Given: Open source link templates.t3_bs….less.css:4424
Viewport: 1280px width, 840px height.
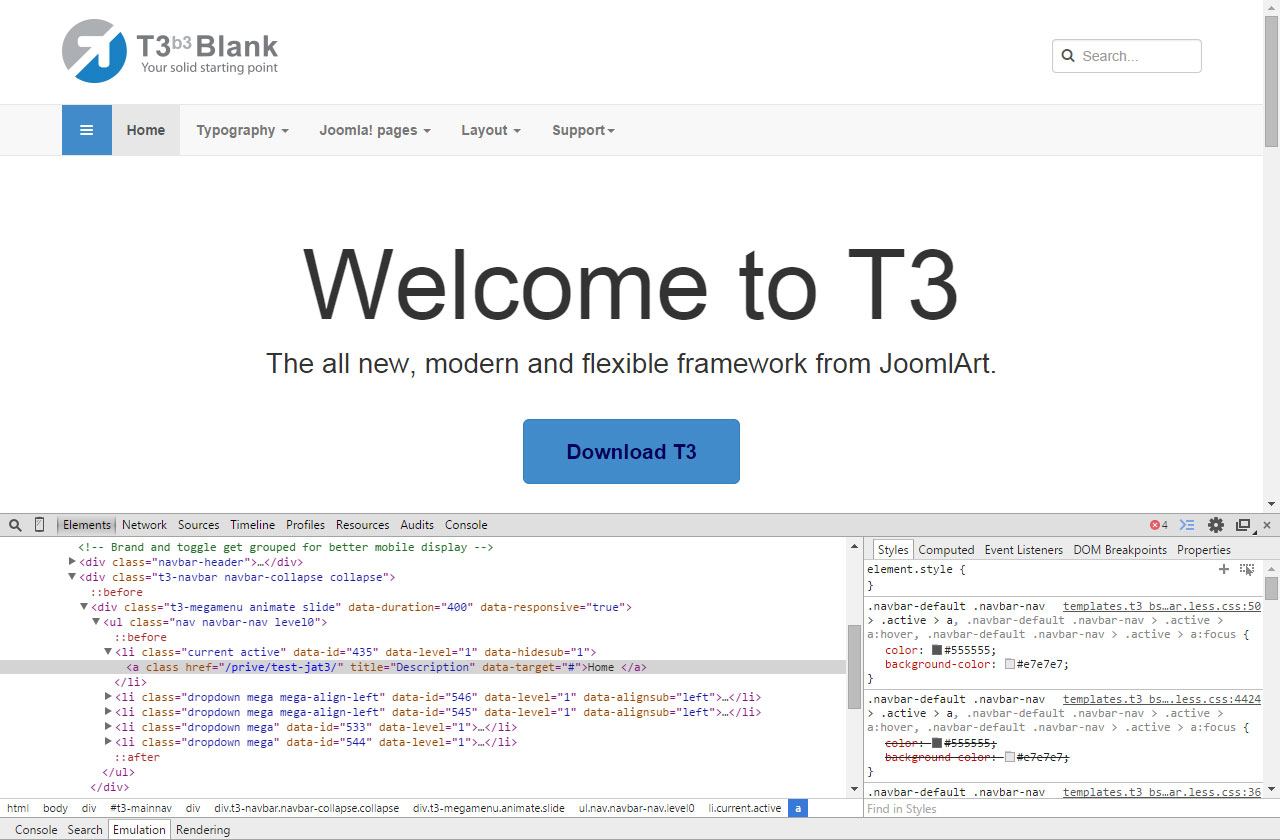Looking at the screenshot, I should click(x=1162, y=699).
